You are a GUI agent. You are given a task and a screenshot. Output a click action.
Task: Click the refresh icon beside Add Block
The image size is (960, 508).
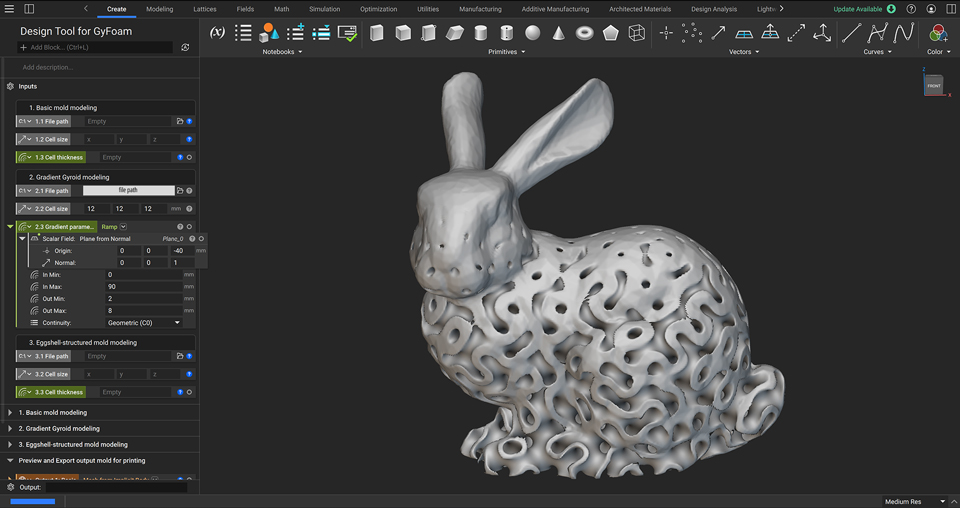coord(185,47)
